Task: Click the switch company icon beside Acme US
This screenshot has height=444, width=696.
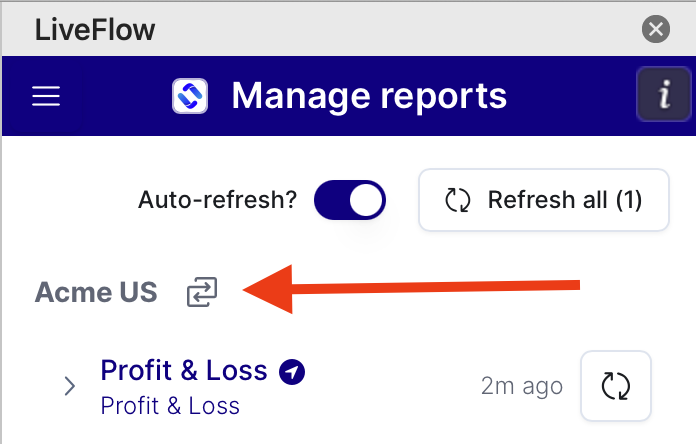Action: click(202, 292)
